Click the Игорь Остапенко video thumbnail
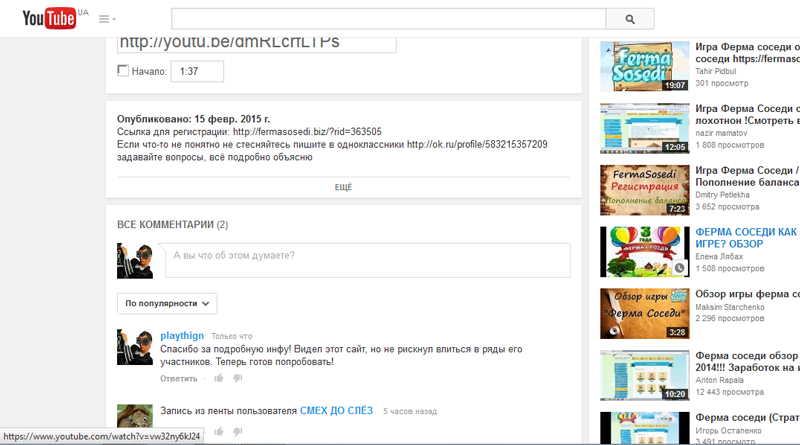 tap(644, 428)
